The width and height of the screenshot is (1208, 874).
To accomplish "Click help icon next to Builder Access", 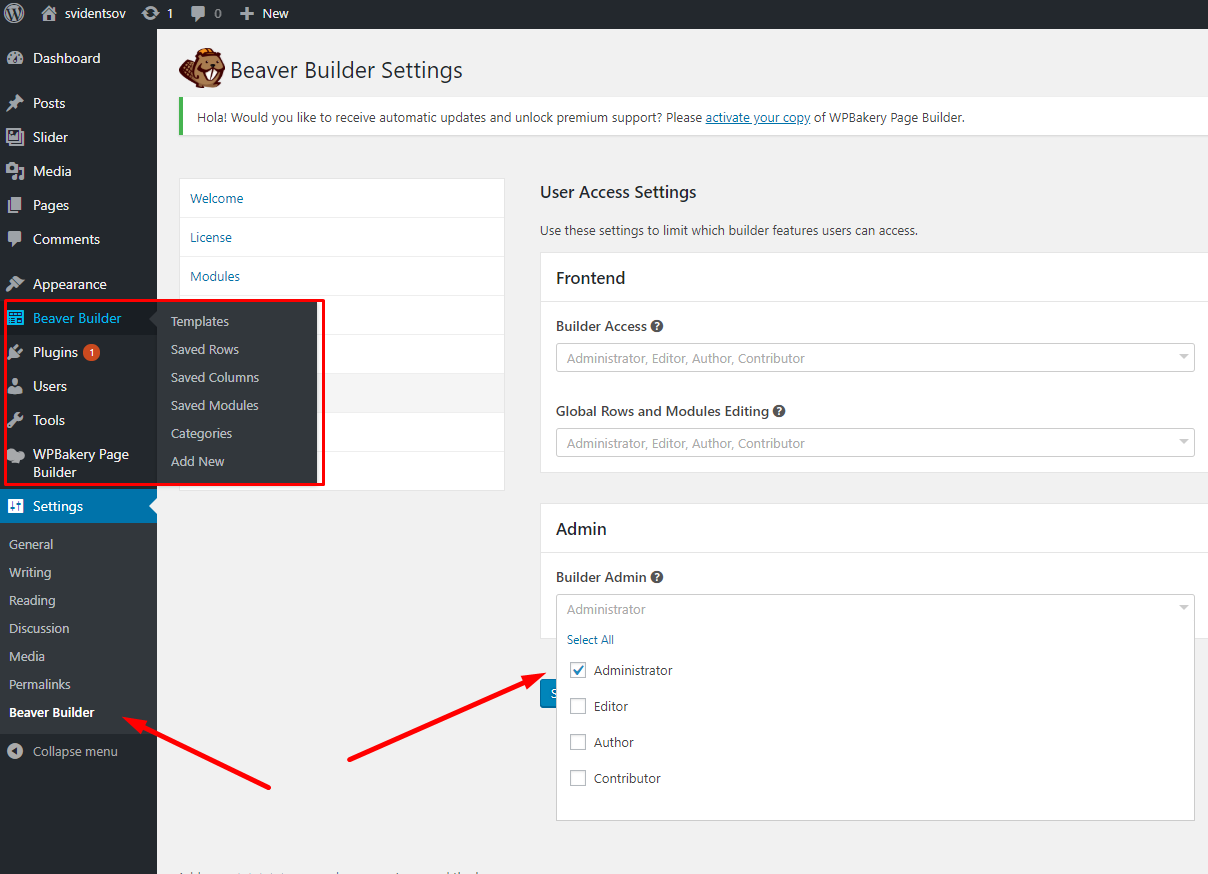I will coord(657,326).
